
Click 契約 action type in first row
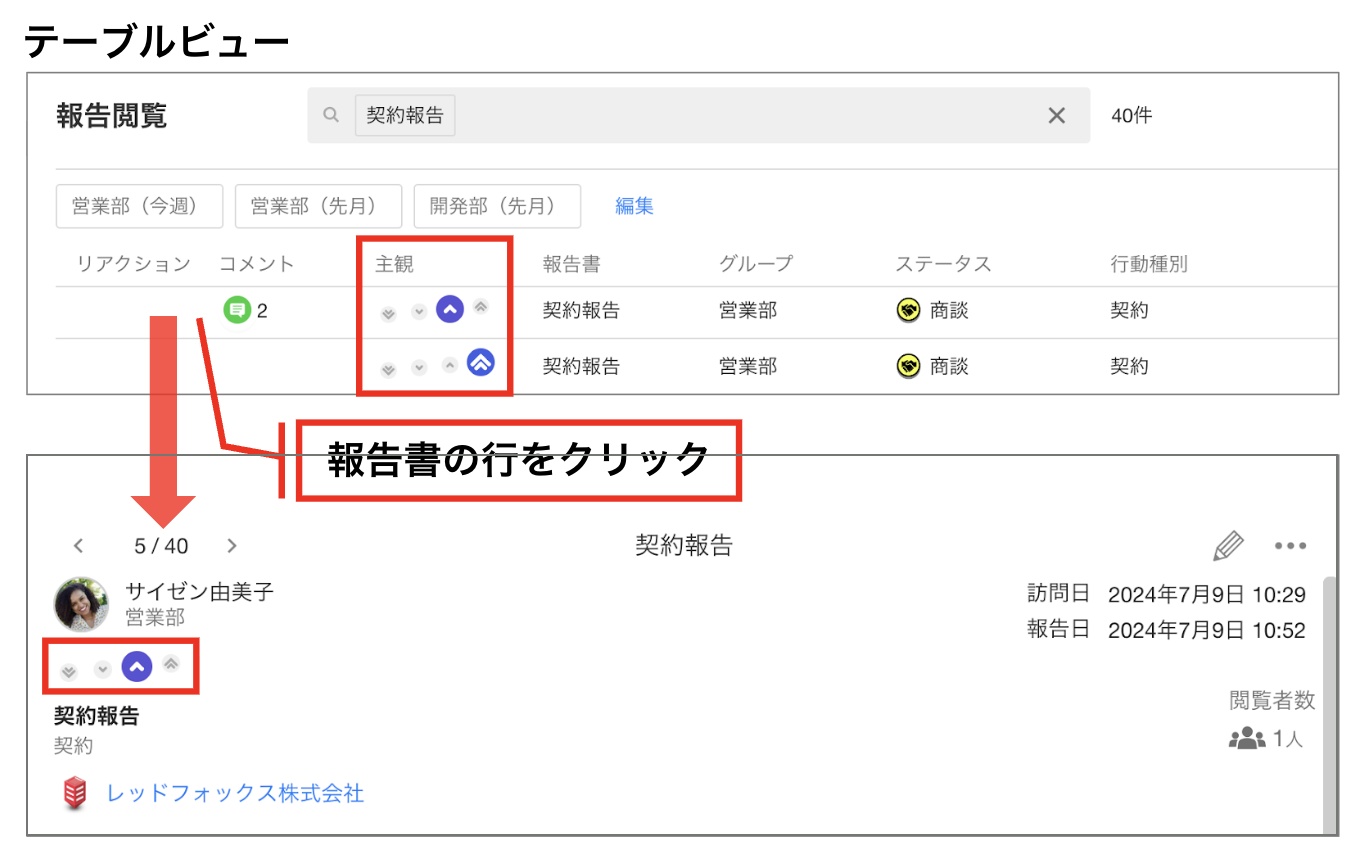coord(1129,310)
